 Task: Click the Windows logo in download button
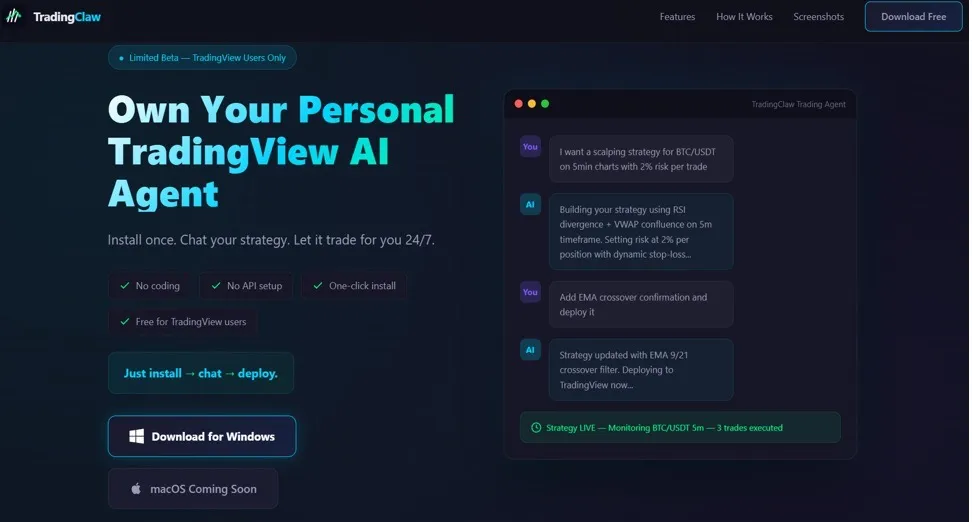[x=136, y=436]
